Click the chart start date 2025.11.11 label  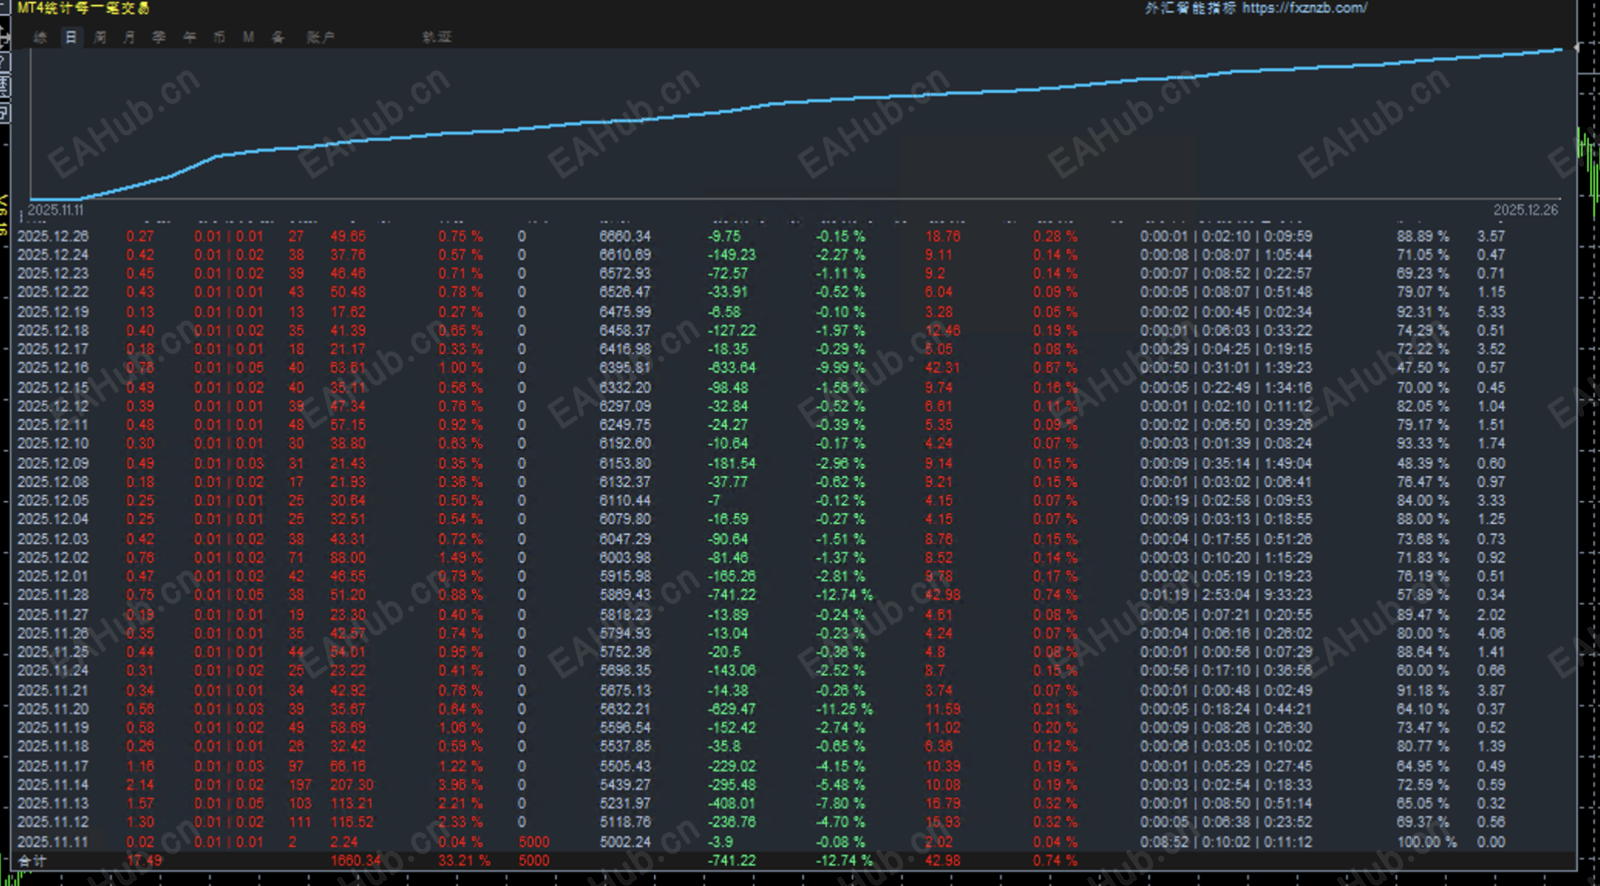(x=56, y=210)
